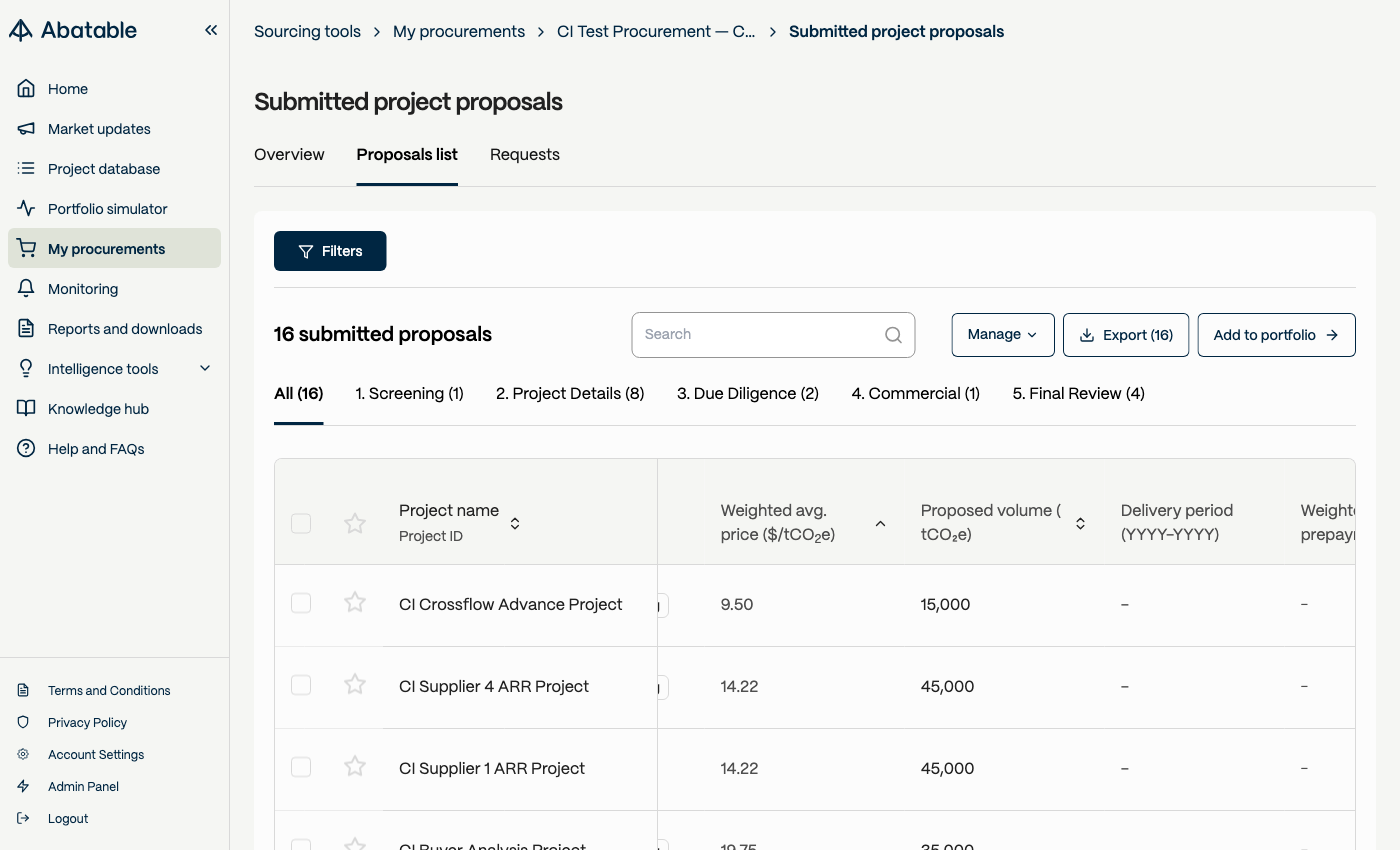Expand Intelligence tools submenu

click(205, 369)
